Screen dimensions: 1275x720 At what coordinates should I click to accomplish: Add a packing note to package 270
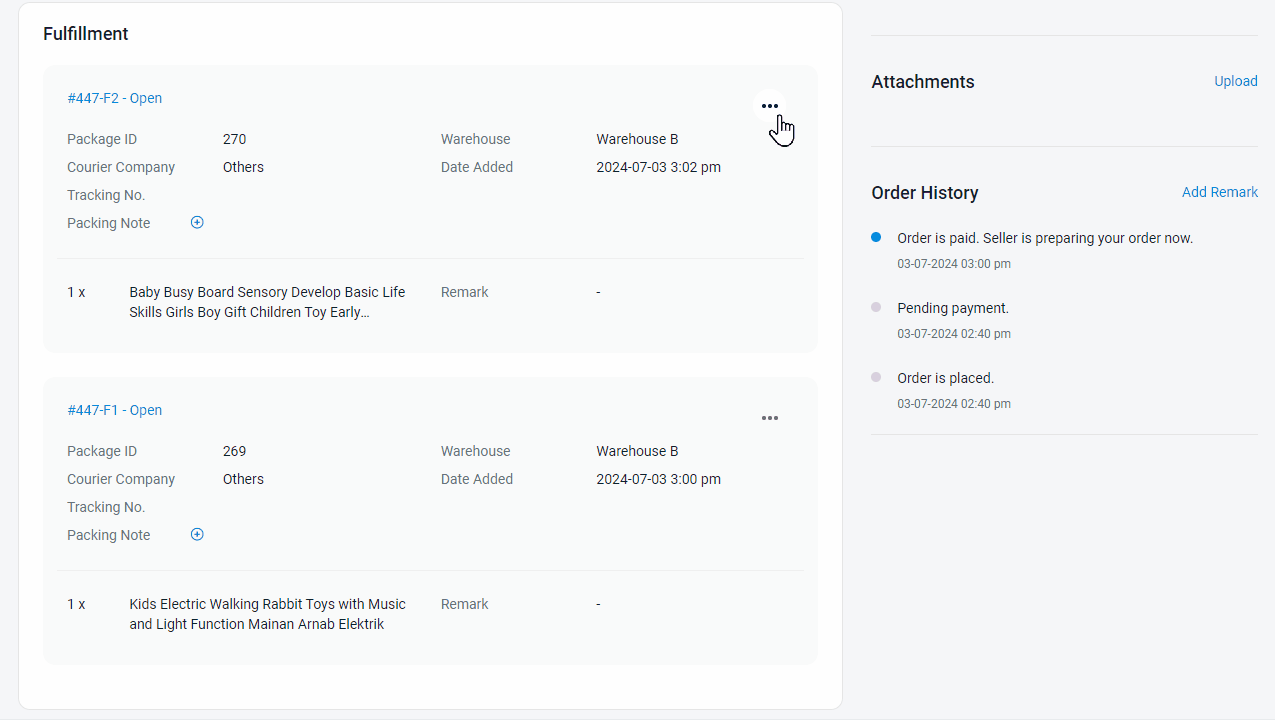197,223
